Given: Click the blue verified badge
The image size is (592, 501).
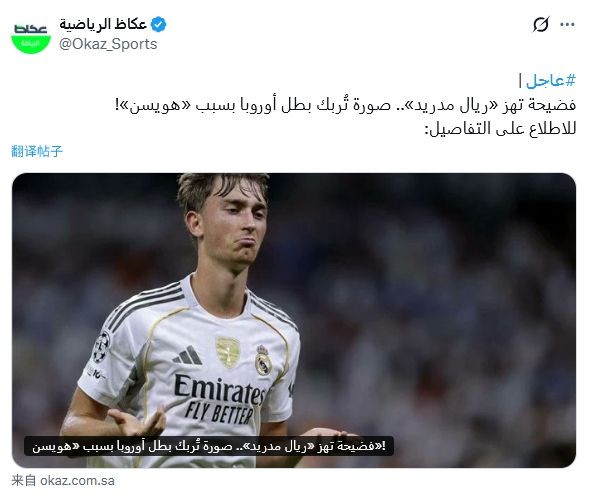Looking at the screenshot, I should (x=158, y=25).
